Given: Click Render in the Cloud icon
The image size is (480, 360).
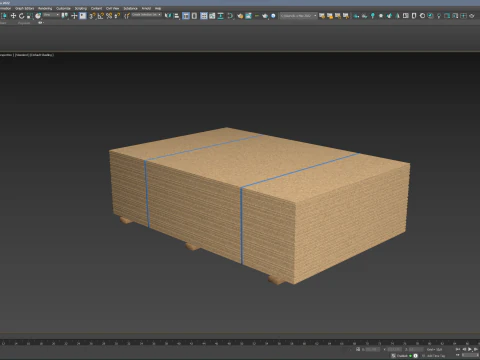Looking at the screenshot, I should [x=273, y=16].
